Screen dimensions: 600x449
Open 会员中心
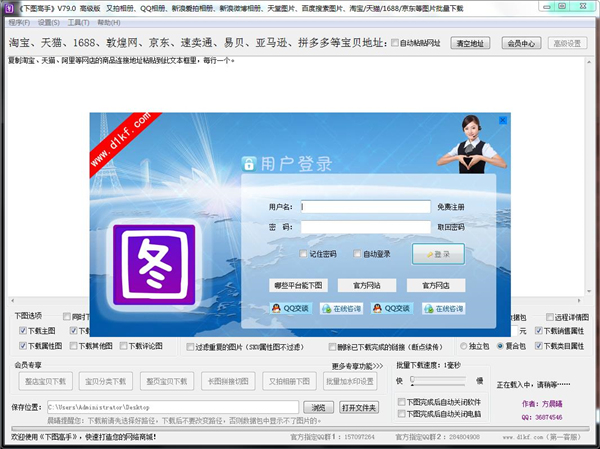pos(521,43)
